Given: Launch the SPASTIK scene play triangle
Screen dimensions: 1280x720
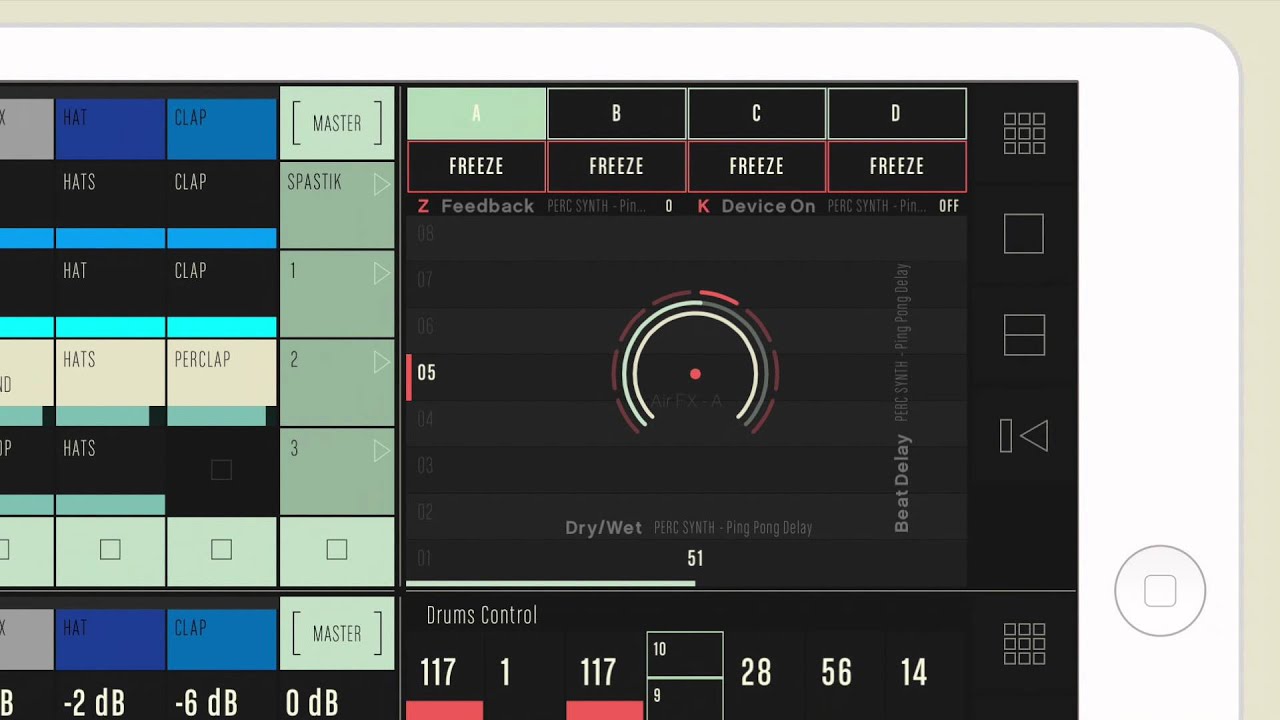Looking at the screenshot, I should [381, 184].
